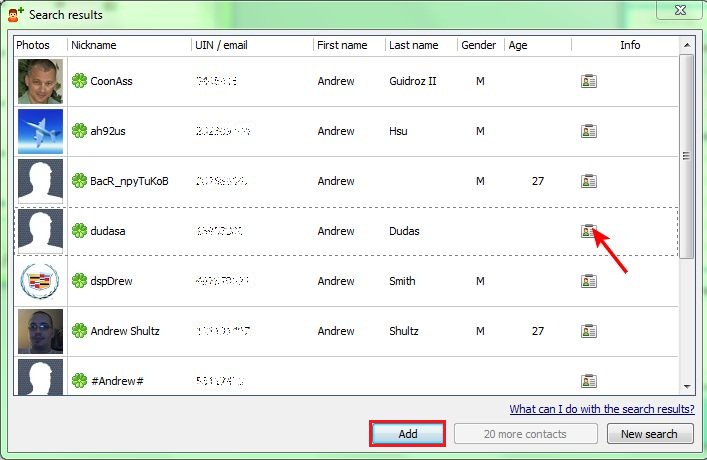Open info card for dspDrew
Viewport: 707px width, 460px height.
589,281
